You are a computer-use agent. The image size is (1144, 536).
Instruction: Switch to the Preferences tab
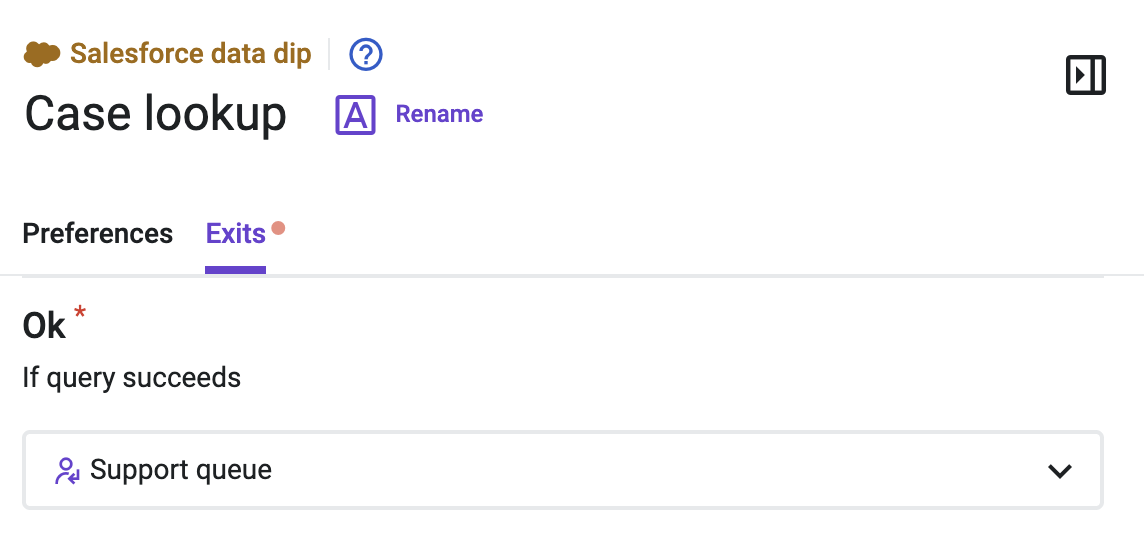coord(98,233)
